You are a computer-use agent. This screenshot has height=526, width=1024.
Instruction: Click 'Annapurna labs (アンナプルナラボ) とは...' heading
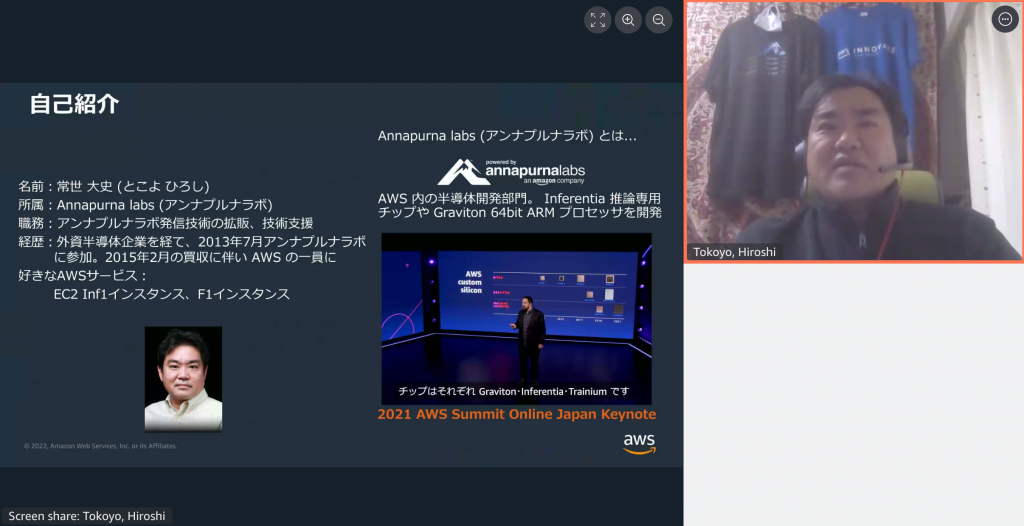(507, 136)
